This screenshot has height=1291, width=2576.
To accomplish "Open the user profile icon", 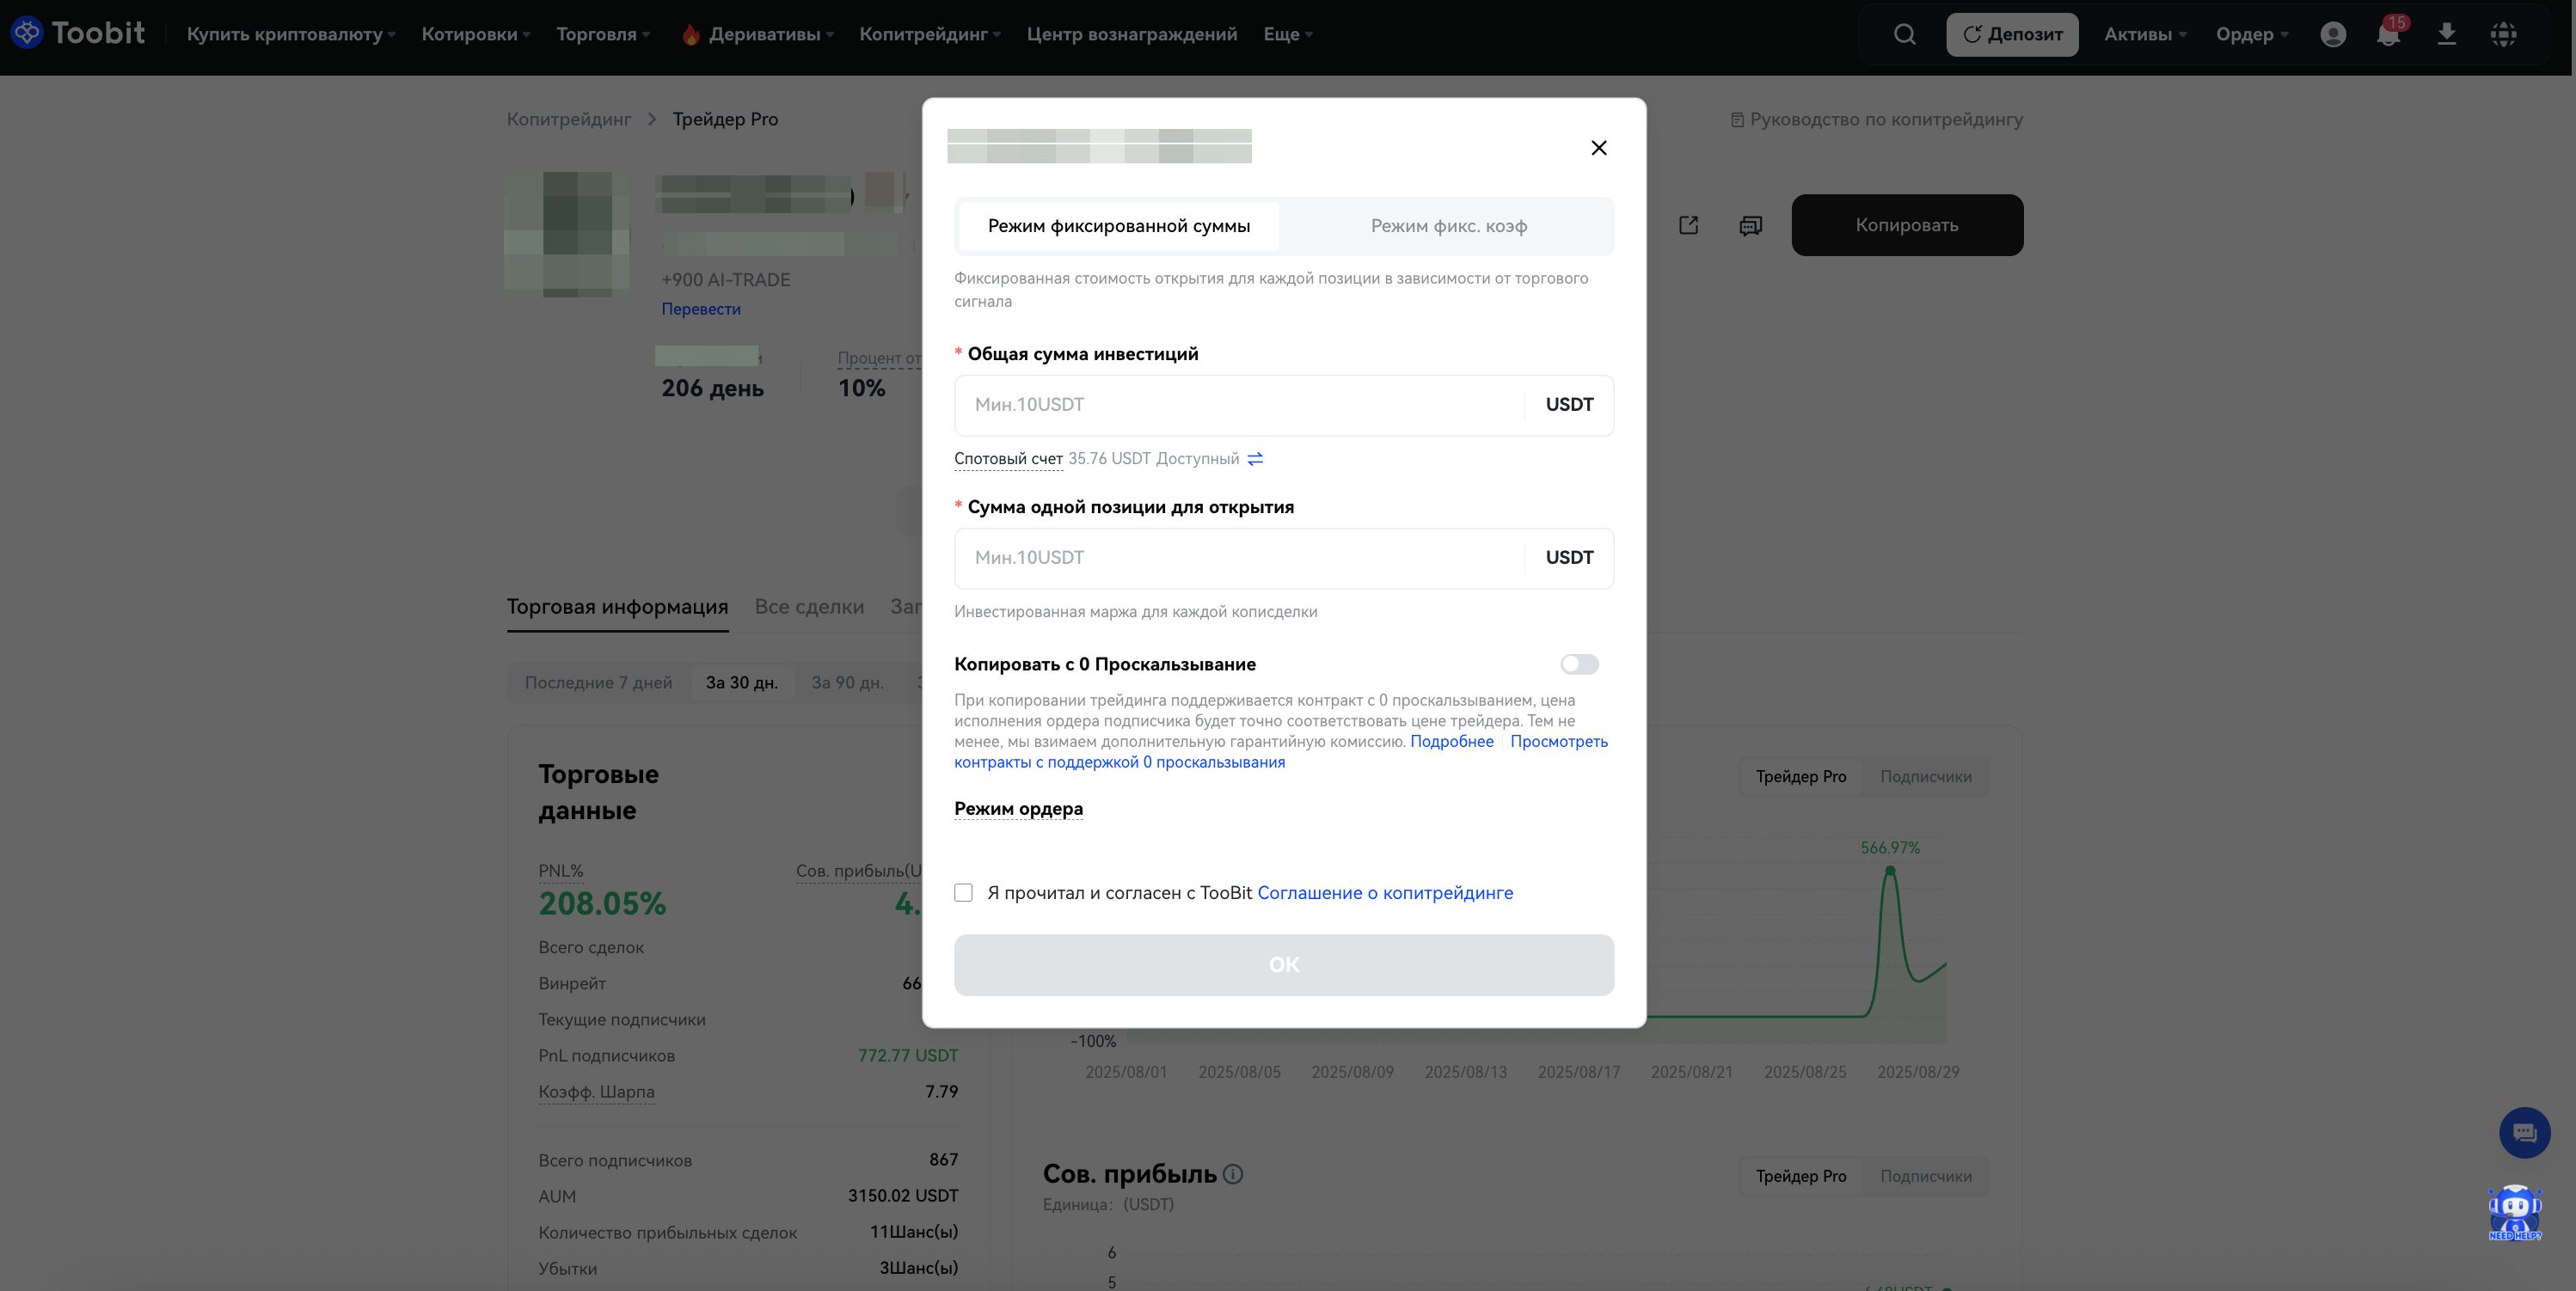I will [2333, 35].
